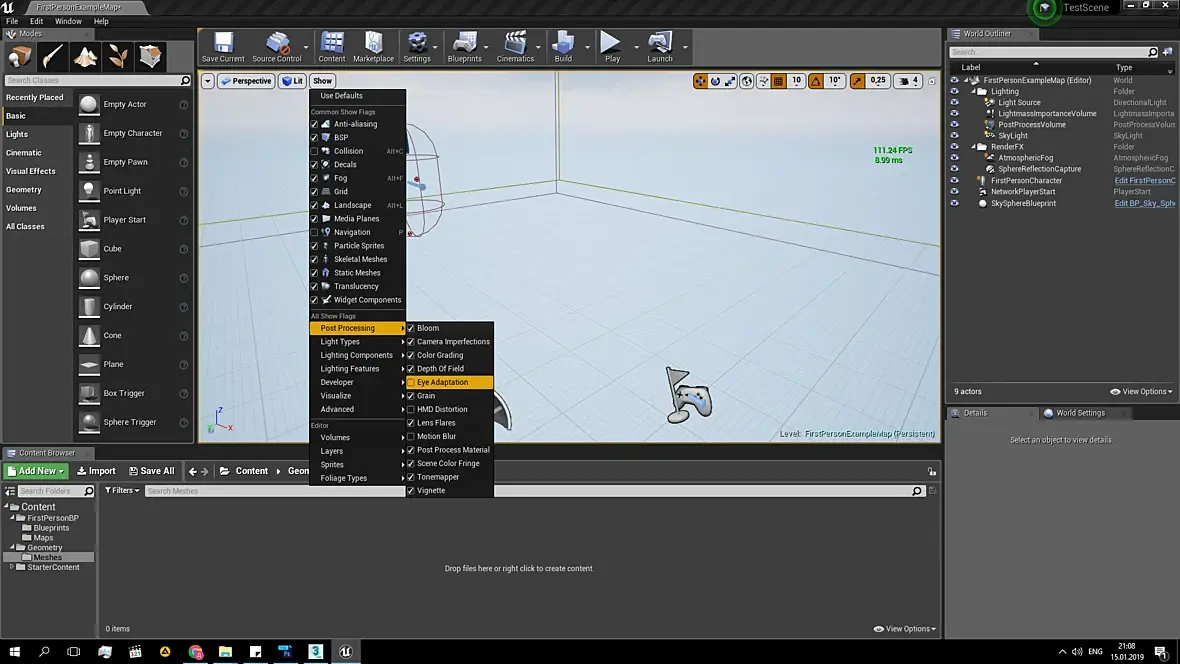Enable the Eye Adaptation checkbox
Image resolution: width=1180 pixels, height=664 pixels.
point(411,382)
